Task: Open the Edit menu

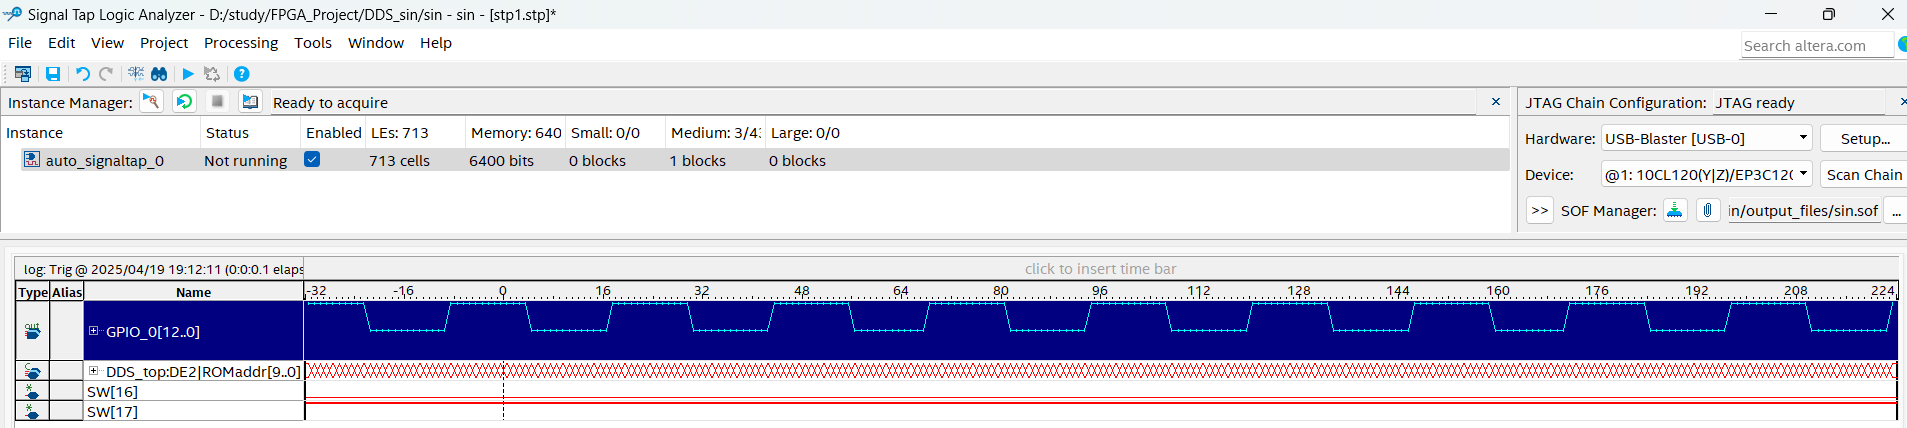Action: click(62, 43)
